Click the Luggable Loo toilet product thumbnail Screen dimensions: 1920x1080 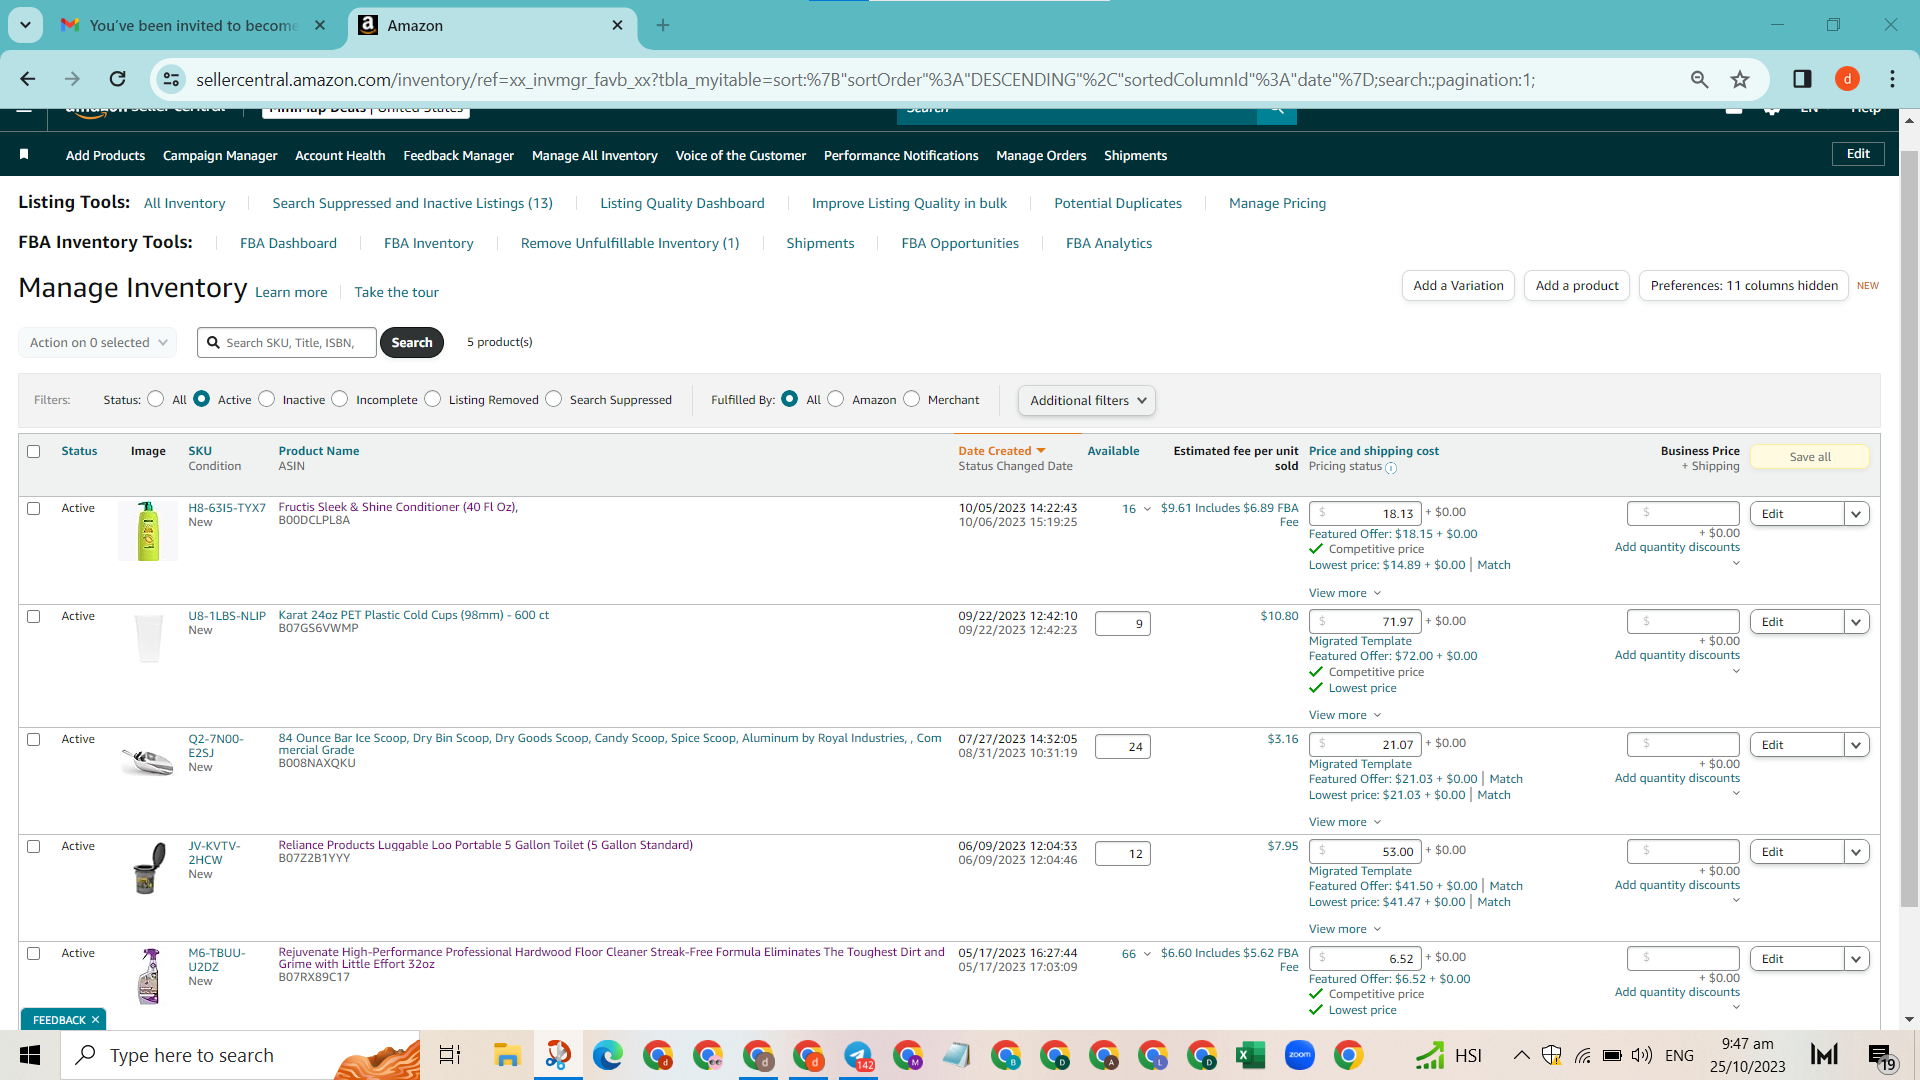[148, 867]
